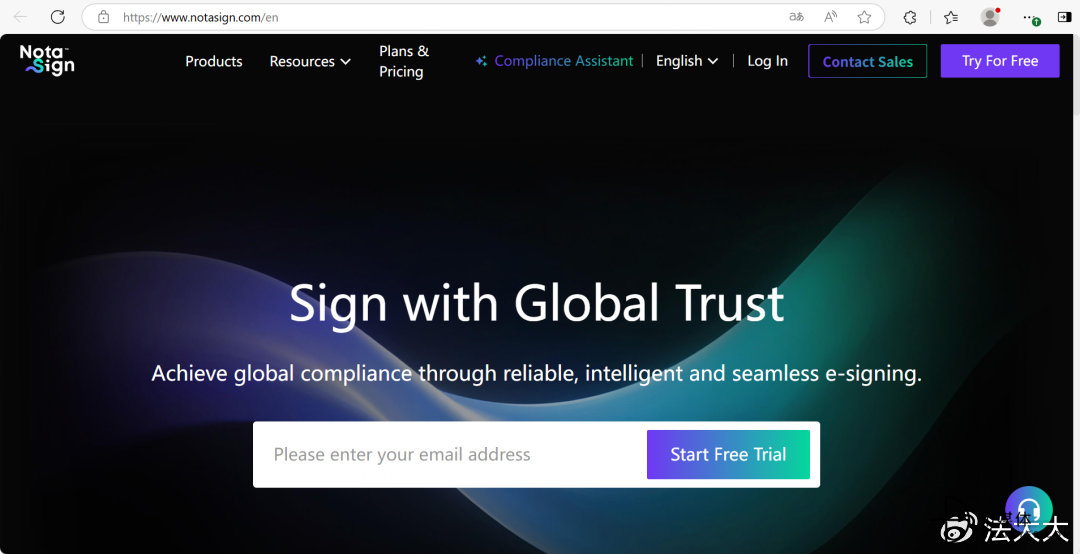Click the Start Free Trial button

pyautogui.click(x=728, y=454)
